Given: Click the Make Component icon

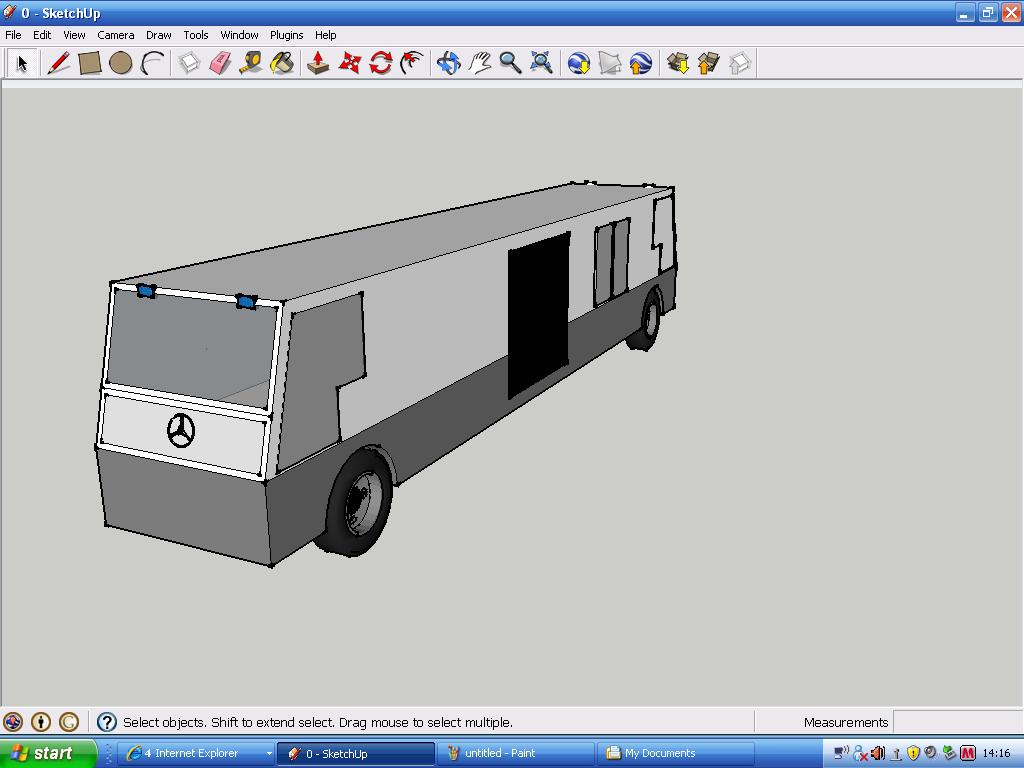Looking at the screenshot, I should point(189,63).
